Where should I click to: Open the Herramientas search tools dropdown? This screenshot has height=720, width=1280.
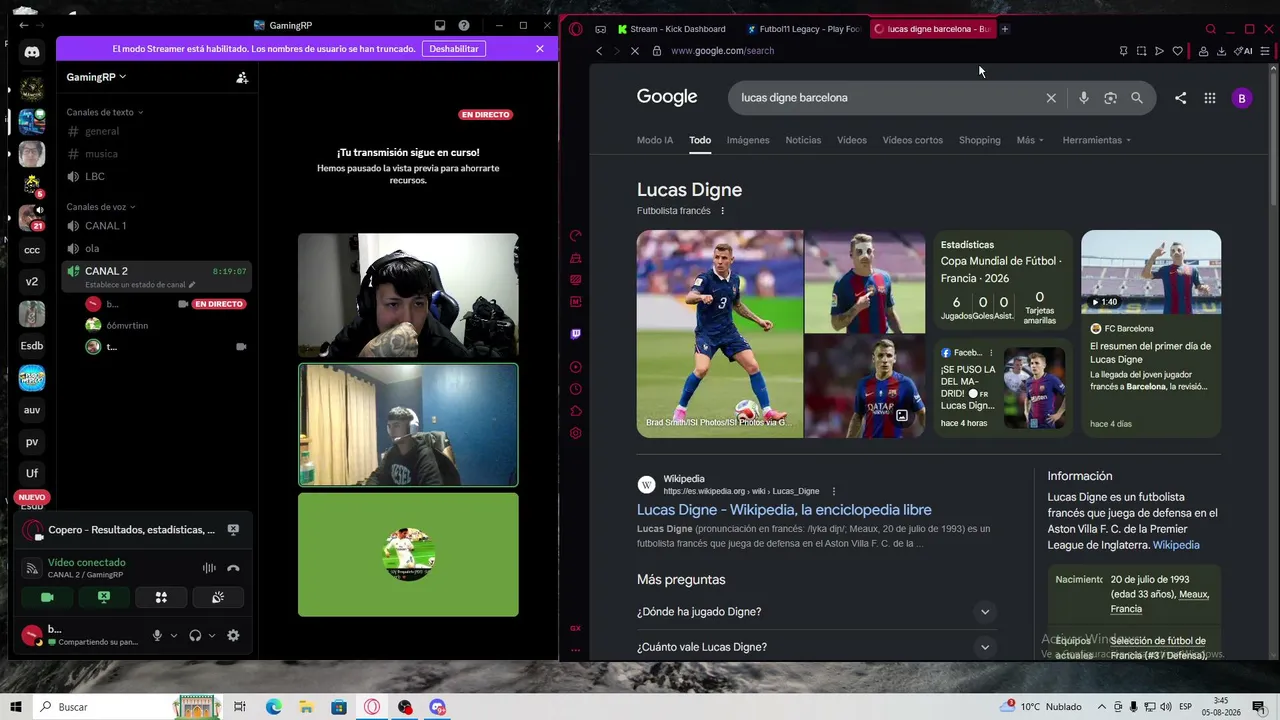1097,140
